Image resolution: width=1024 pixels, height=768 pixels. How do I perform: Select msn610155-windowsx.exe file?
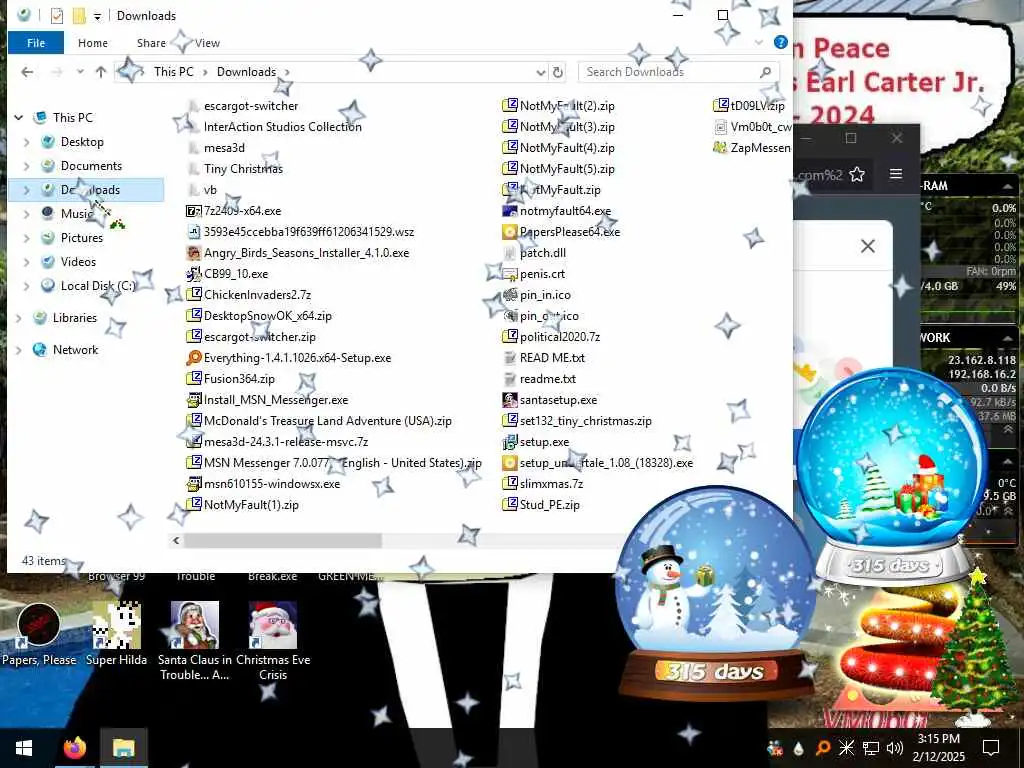click(x=264, y=484)
